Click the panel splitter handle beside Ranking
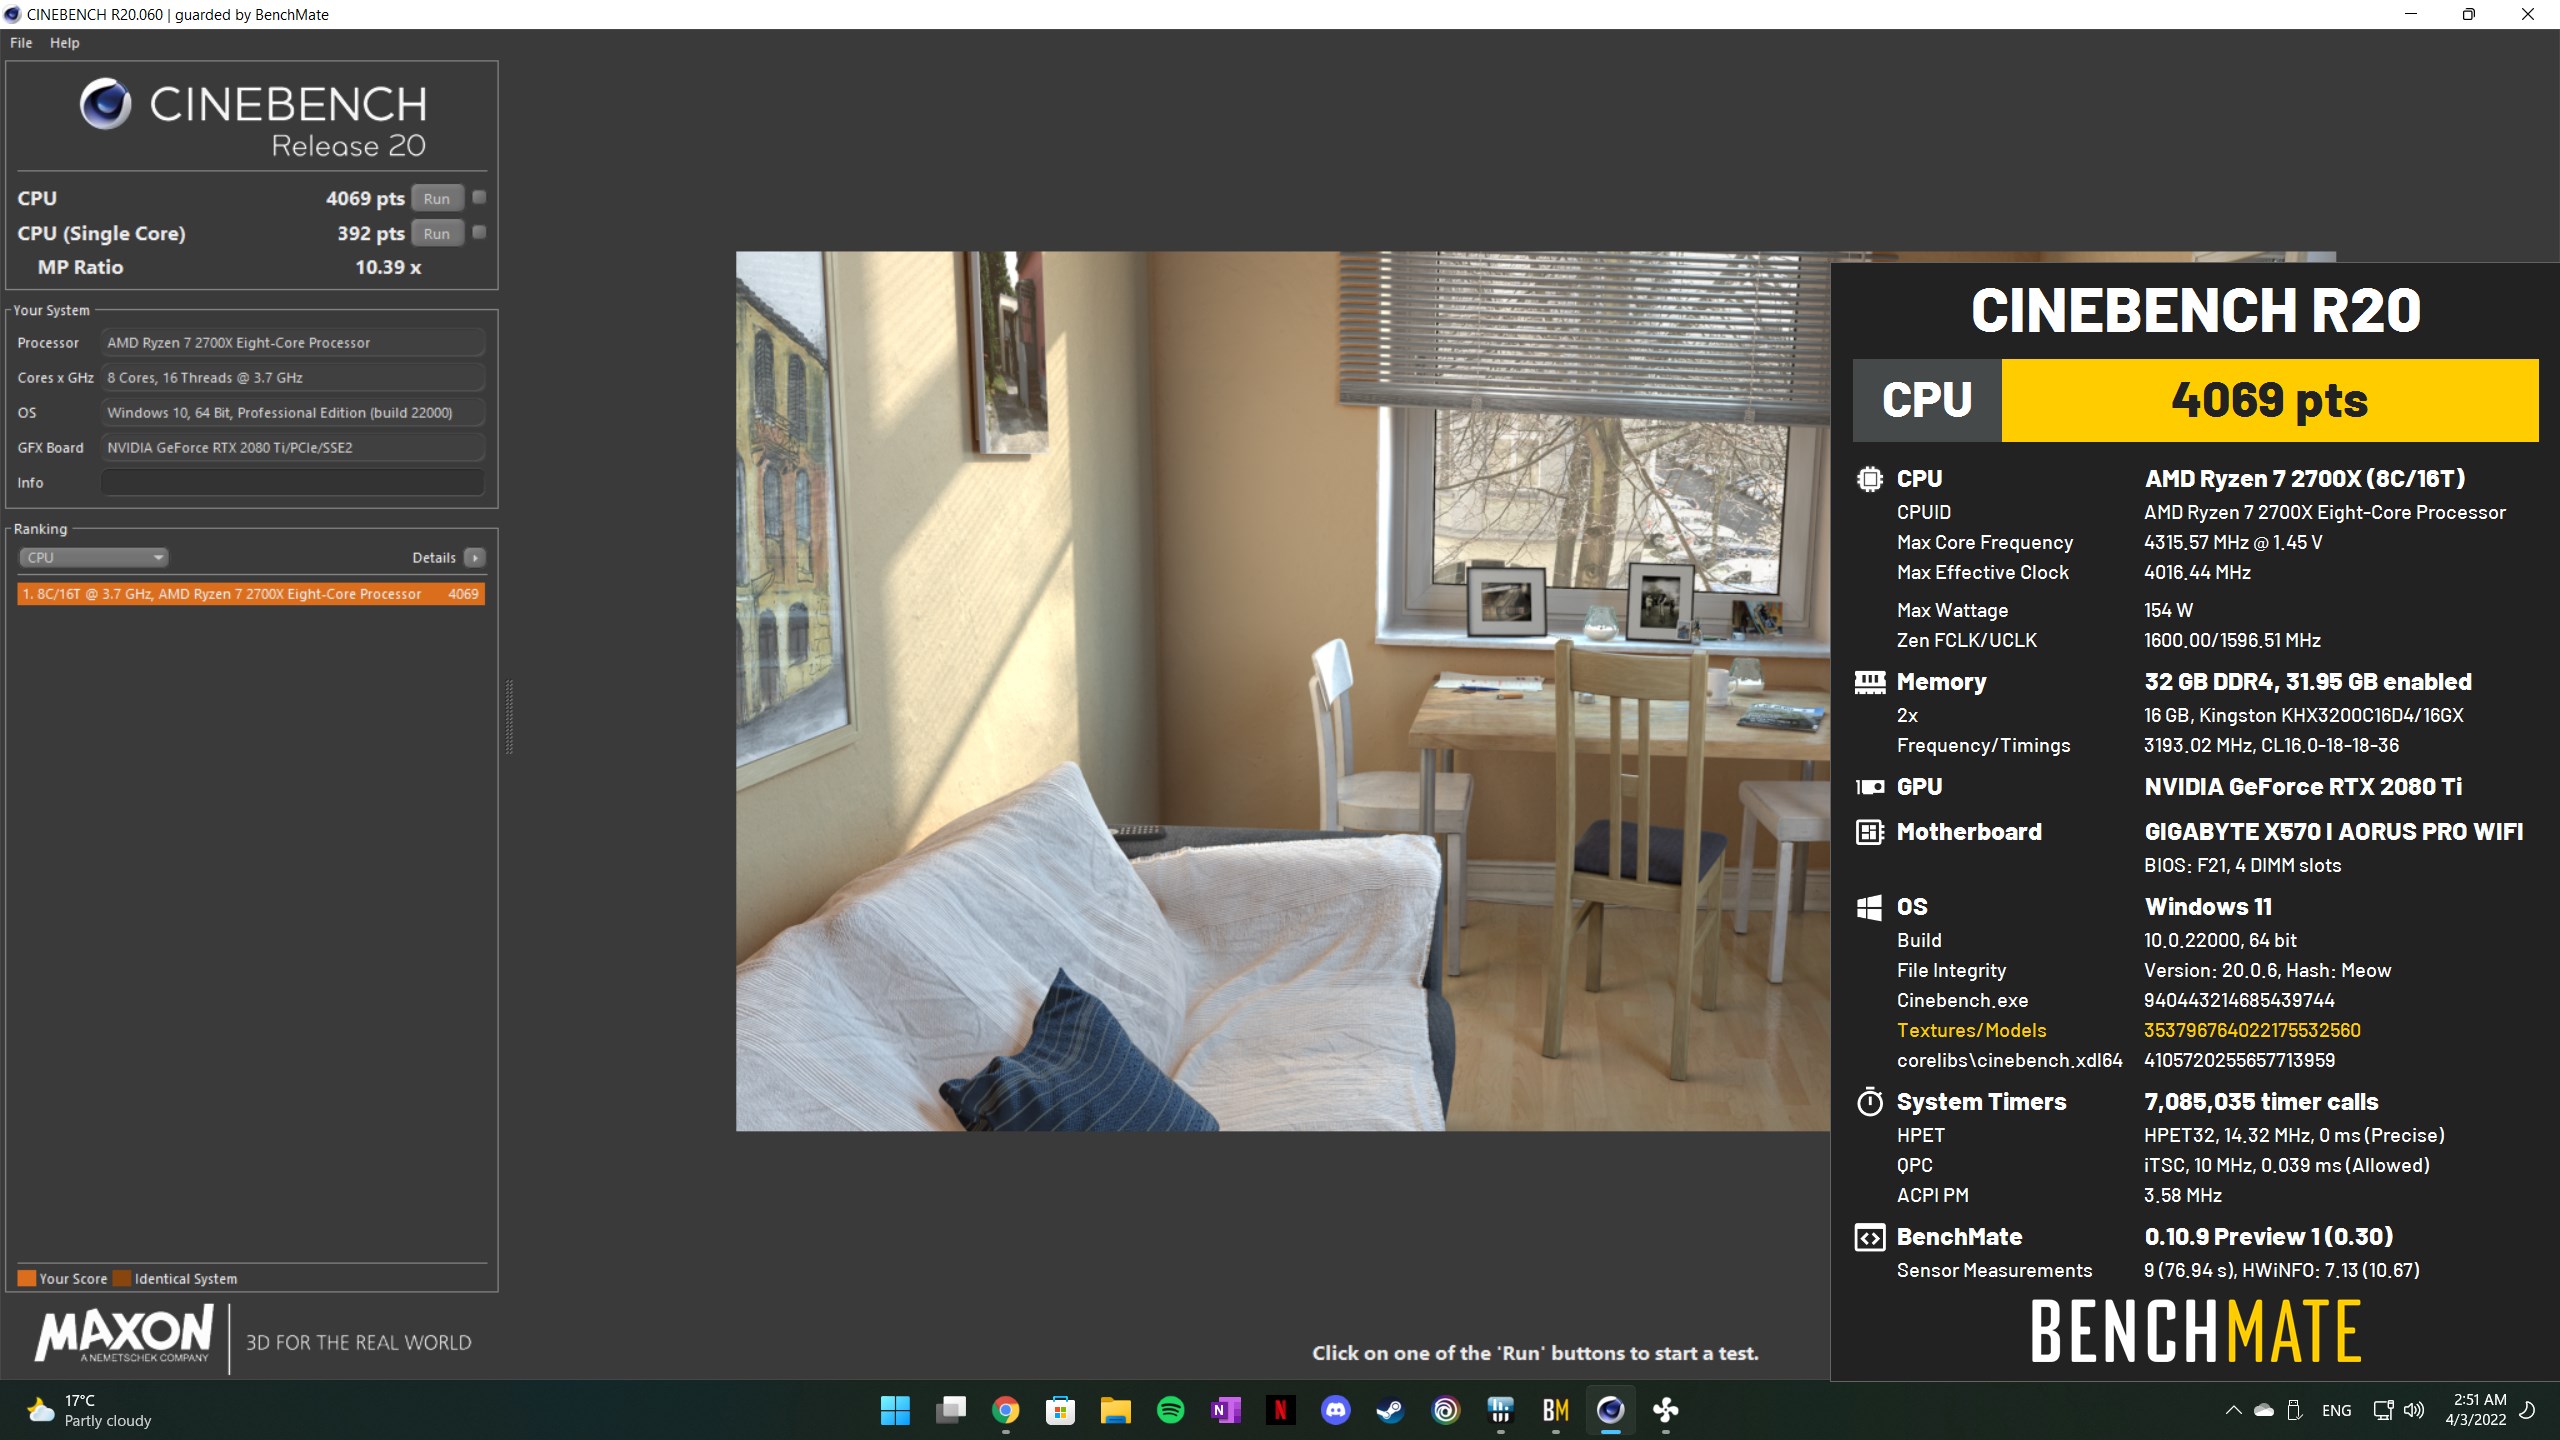Viewport: 2560px width, 1440px height. [x=509, y=716]
